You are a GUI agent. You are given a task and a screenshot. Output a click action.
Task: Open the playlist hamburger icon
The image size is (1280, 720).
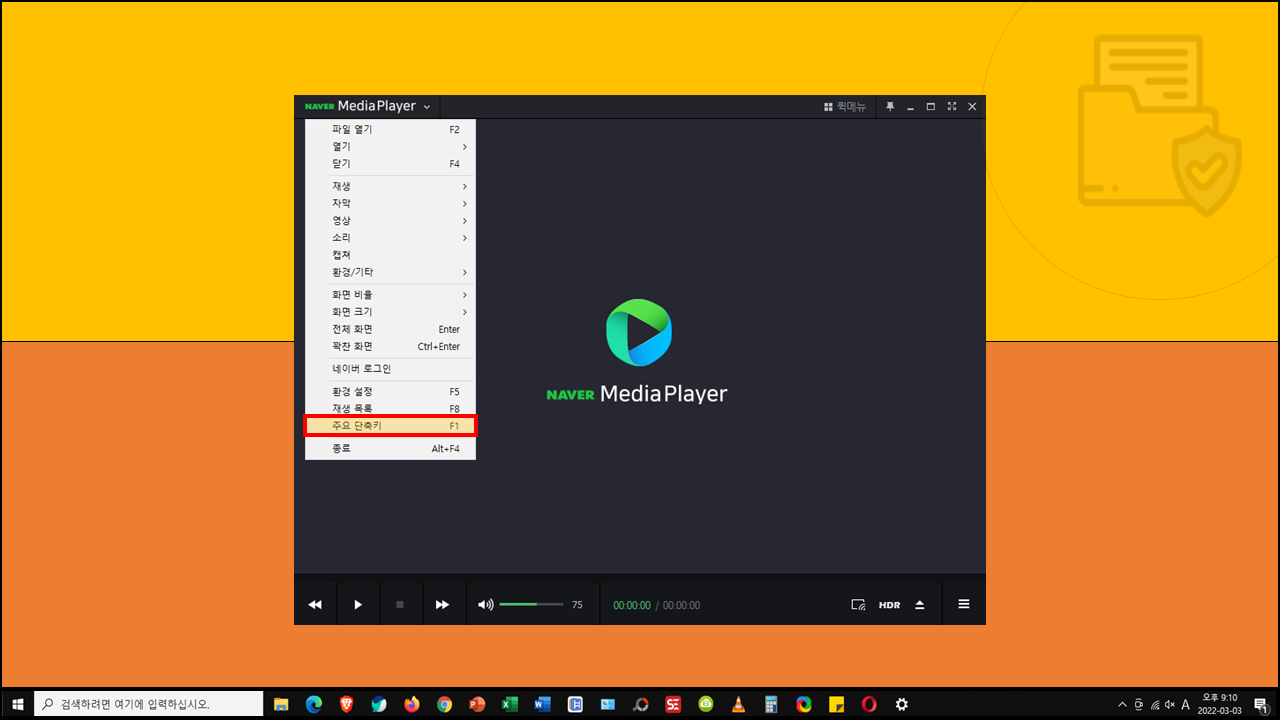[964, 604]
